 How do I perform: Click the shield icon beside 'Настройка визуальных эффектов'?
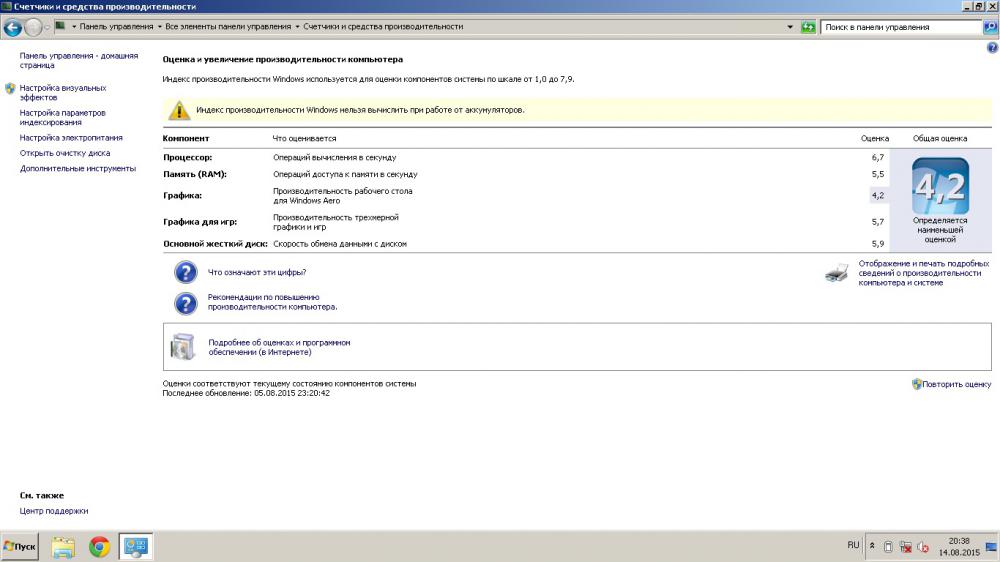(x=10, y=89)
